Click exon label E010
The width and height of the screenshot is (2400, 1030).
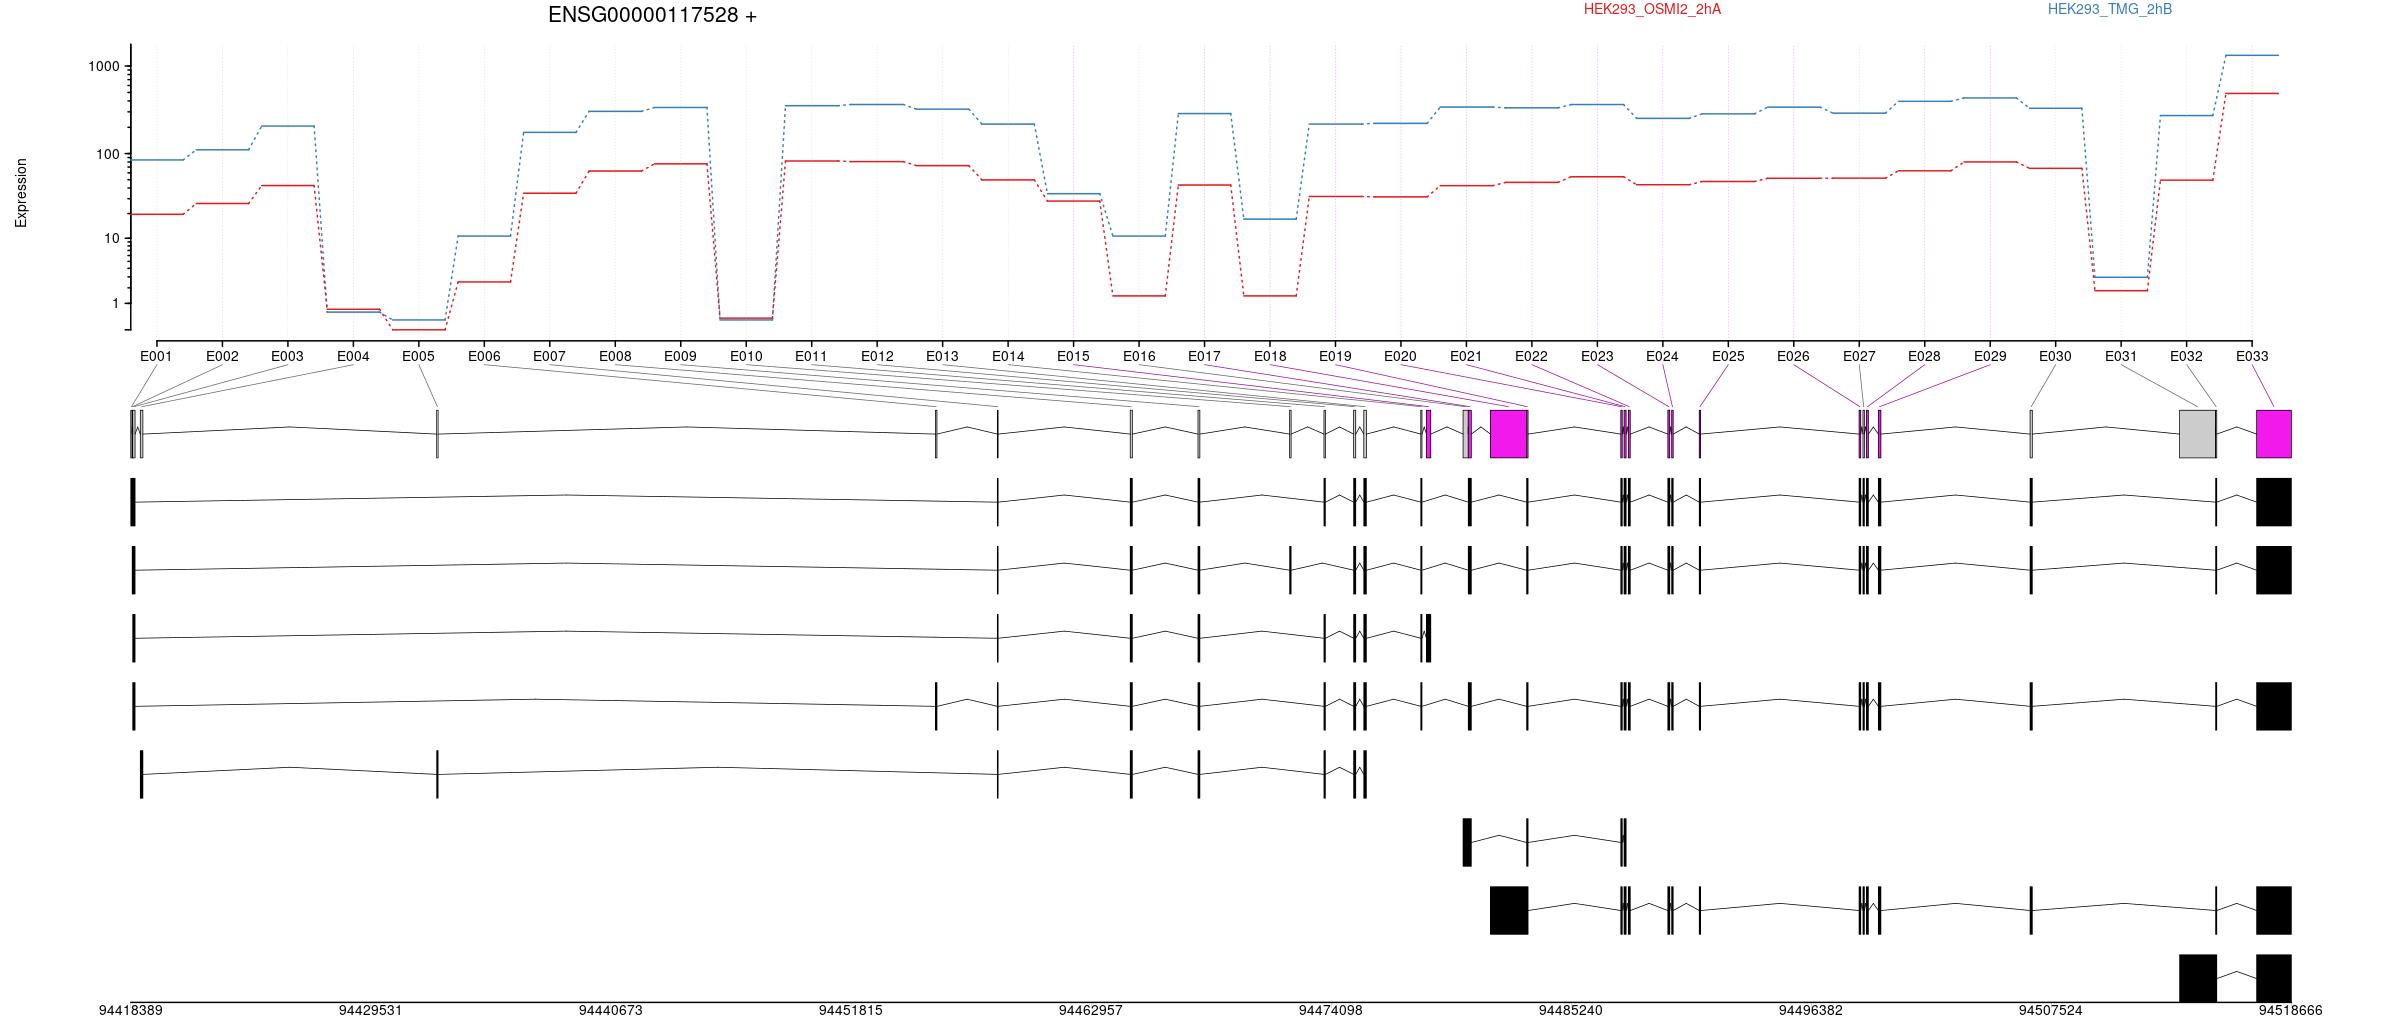(746, 356)
